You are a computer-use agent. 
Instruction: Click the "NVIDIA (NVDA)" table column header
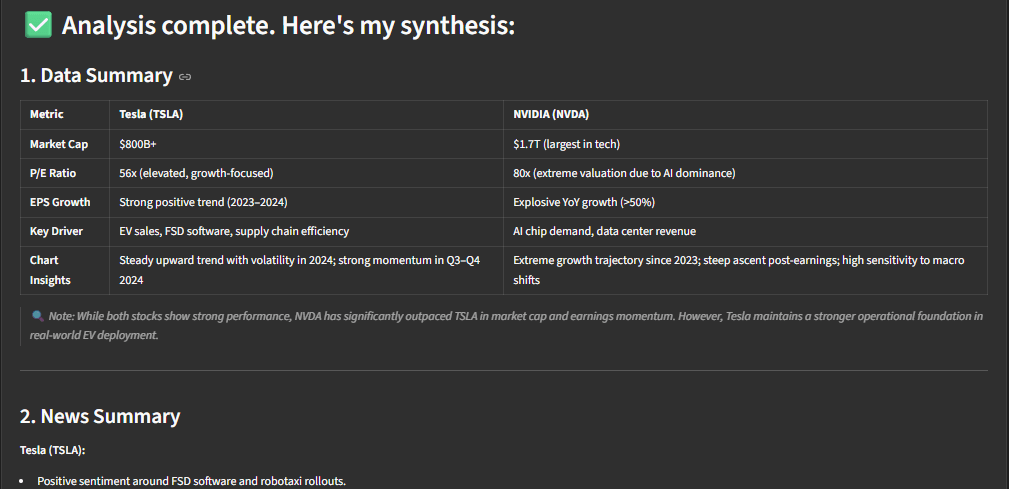pyautogui.click(x=553, y=114)
